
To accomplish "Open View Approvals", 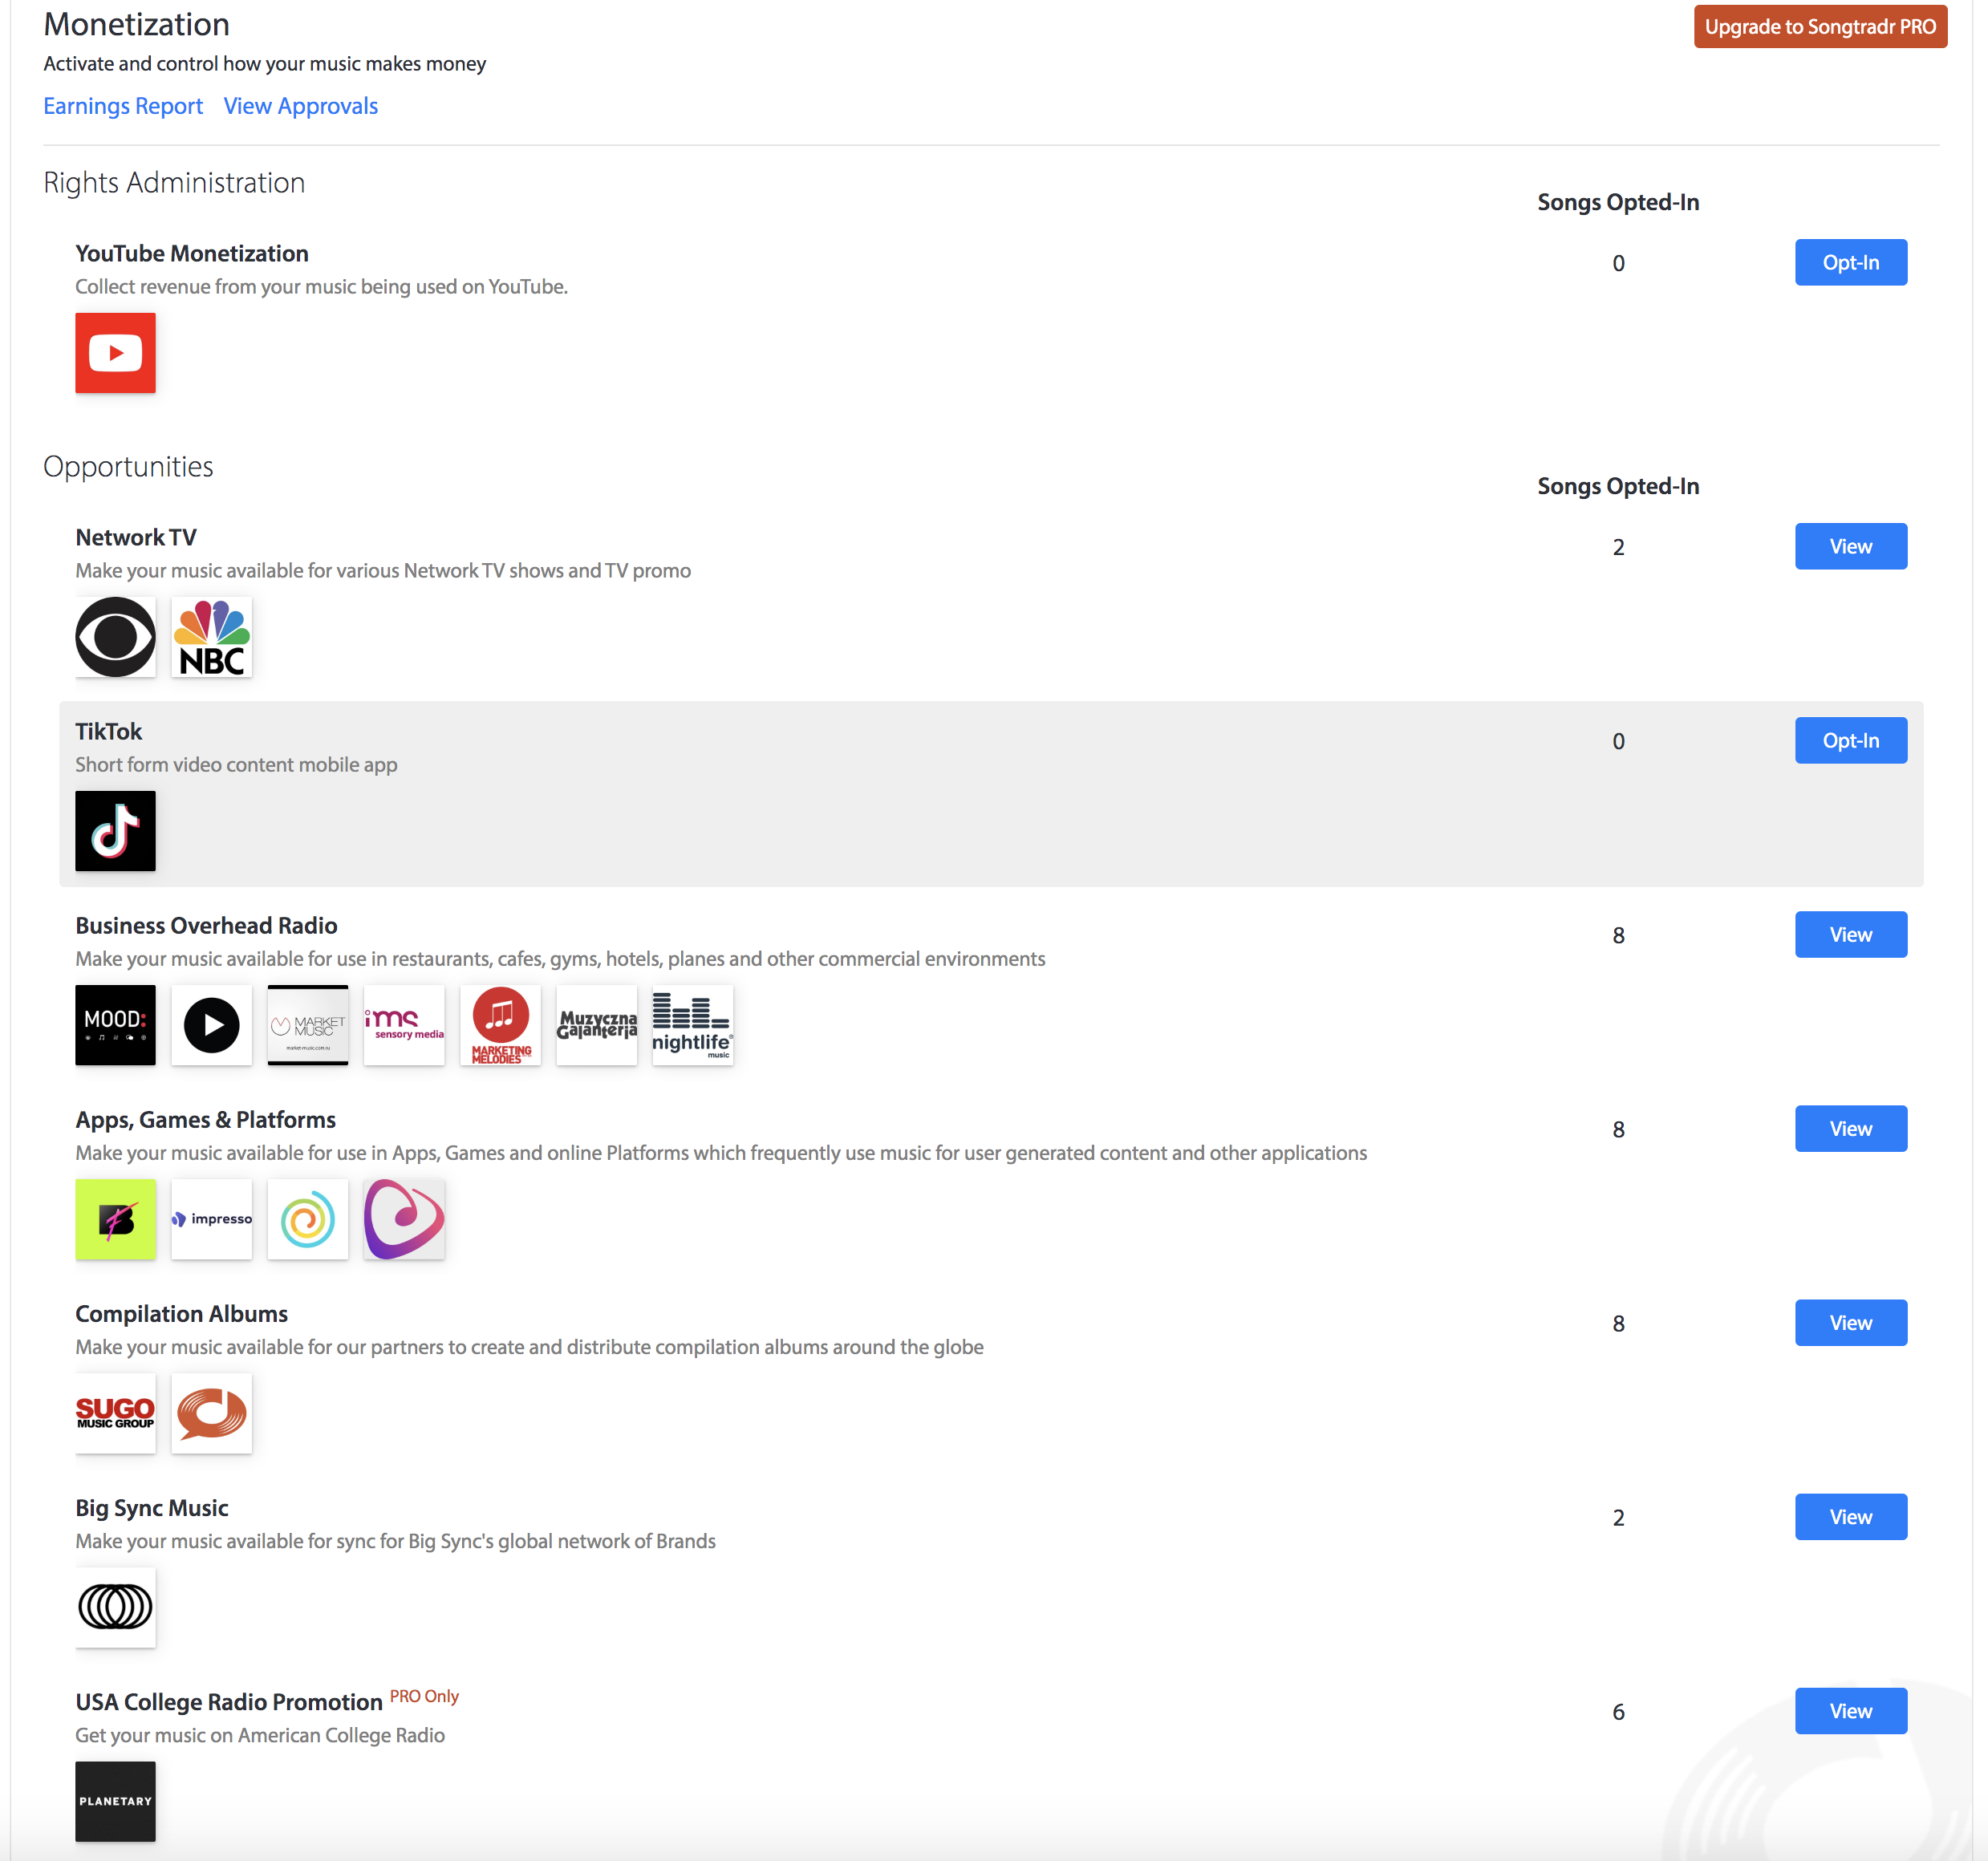I will pyautogui.click(x=300, y=105).
